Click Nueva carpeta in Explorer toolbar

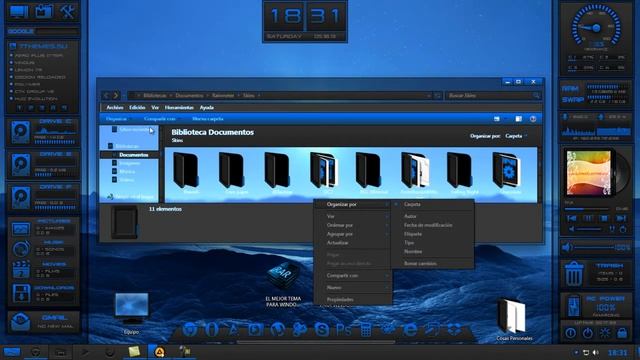click(x=207, y=119)
